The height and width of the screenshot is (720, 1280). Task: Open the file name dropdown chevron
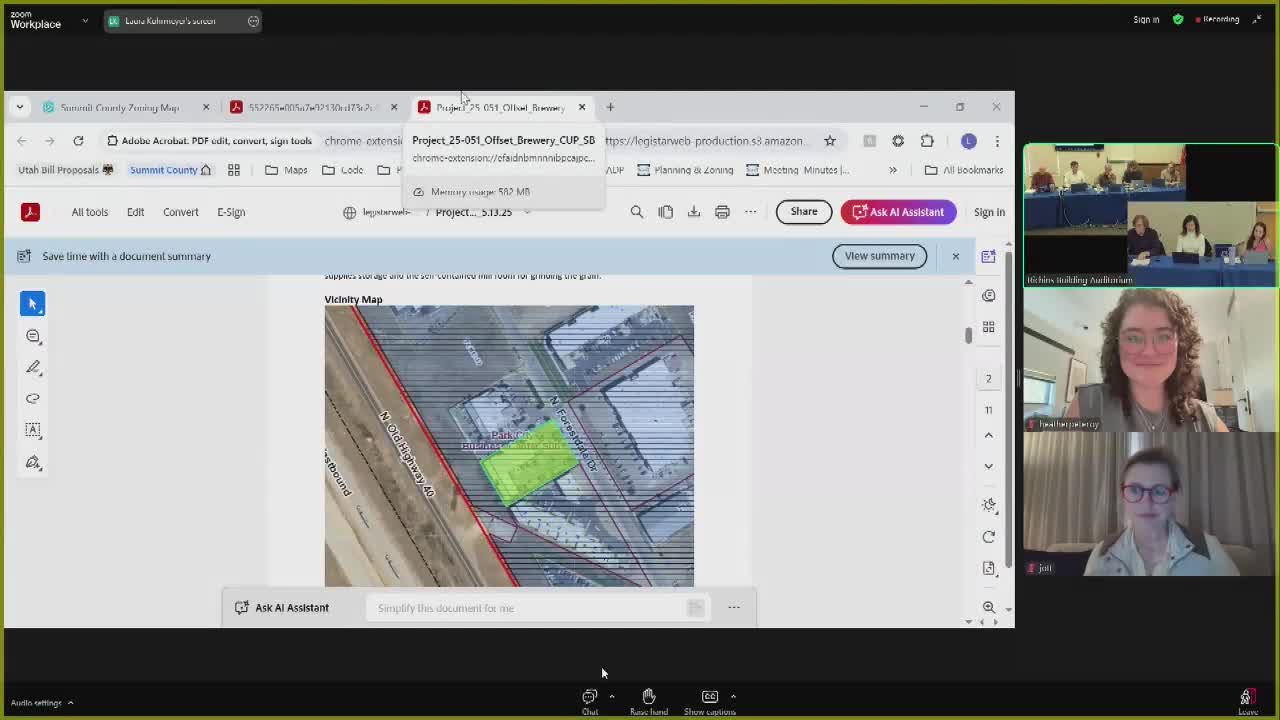pos(527,212)
